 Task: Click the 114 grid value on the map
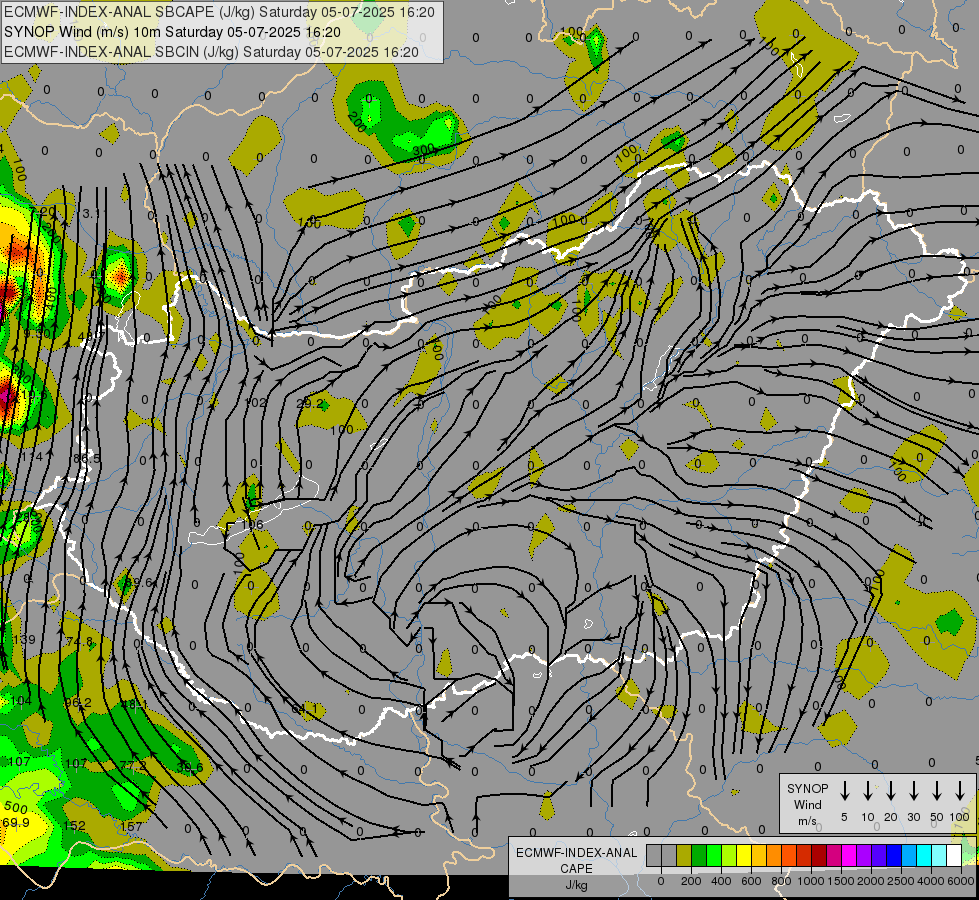[32, 457]
